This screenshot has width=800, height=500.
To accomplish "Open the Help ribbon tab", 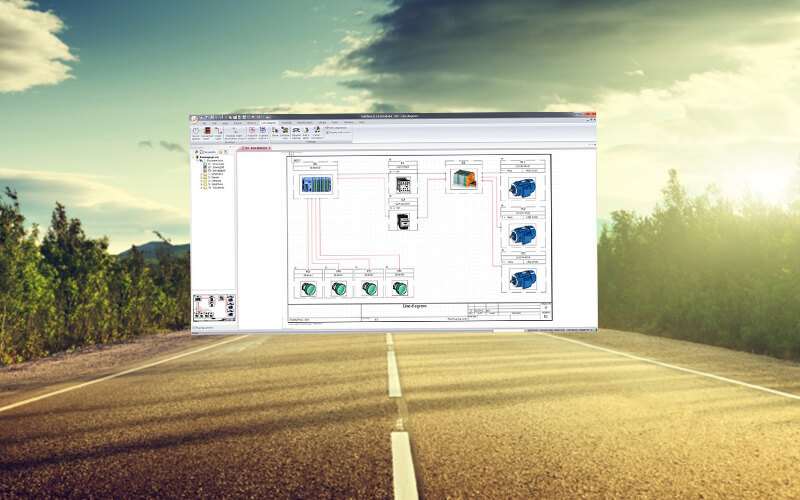I will tap(362, 122).
